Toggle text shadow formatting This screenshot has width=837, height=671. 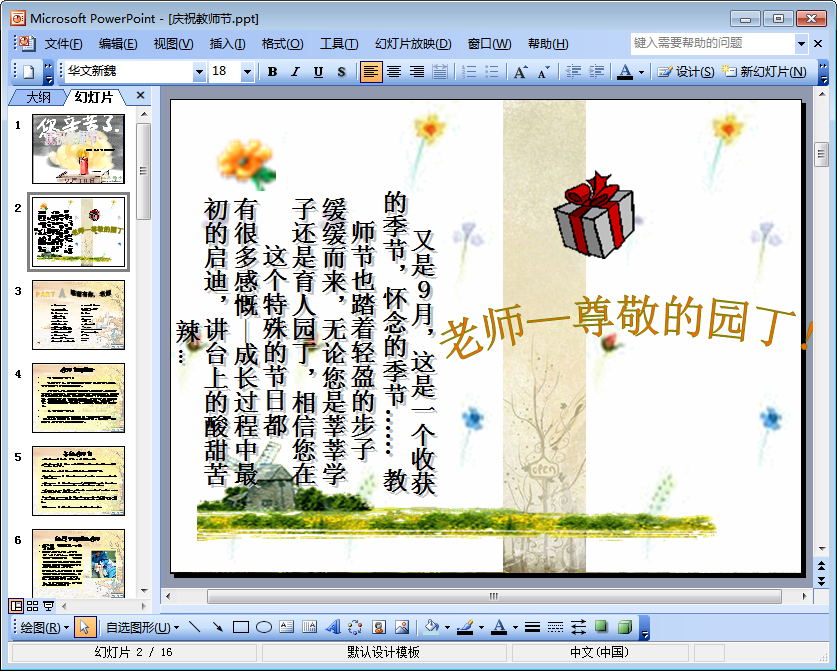pyautogui.click(x=342, y=72)
